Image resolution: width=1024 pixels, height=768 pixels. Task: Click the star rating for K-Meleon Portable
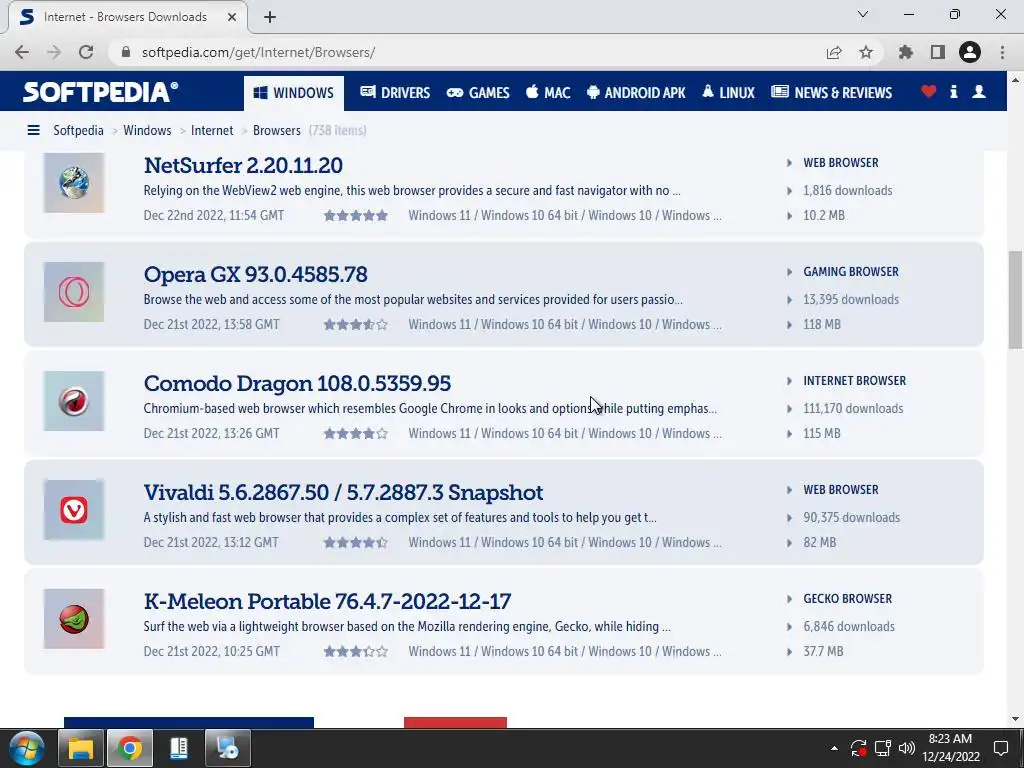(x=356, y=652)
